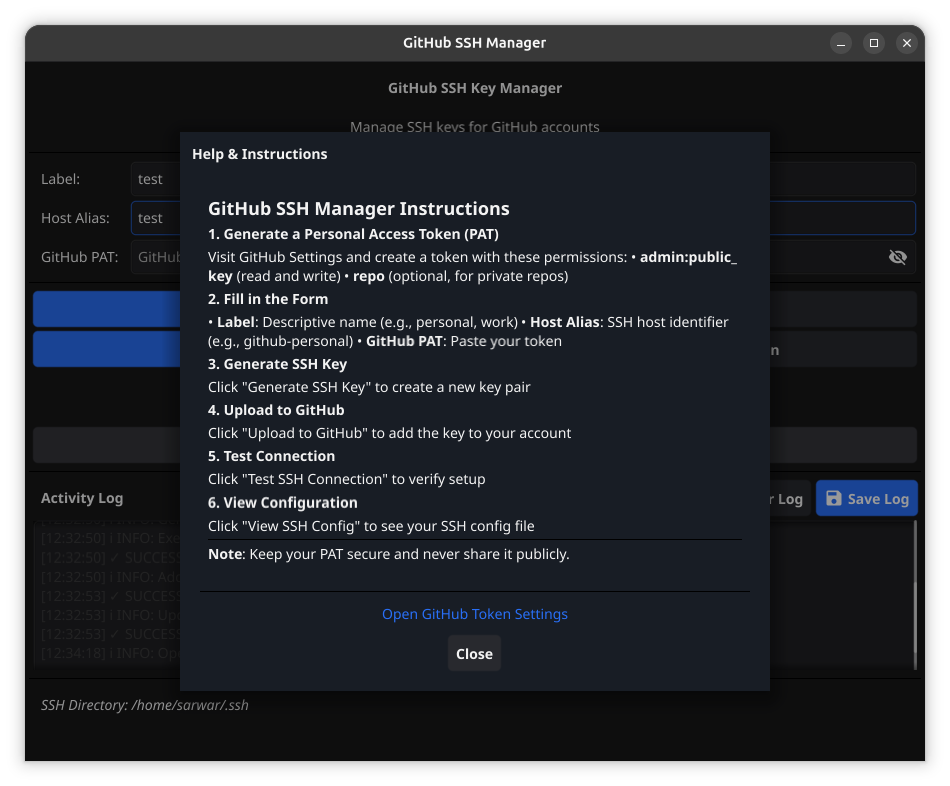Click the 'Help & Instructions' dialog title
The height and width of the screenshot is (786, 950).
[260, 154]
